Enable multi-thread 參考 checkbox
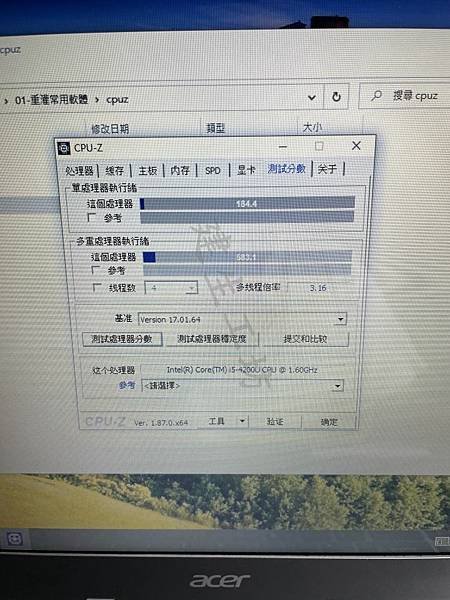 pyautogui.click(x=96, y=270)
